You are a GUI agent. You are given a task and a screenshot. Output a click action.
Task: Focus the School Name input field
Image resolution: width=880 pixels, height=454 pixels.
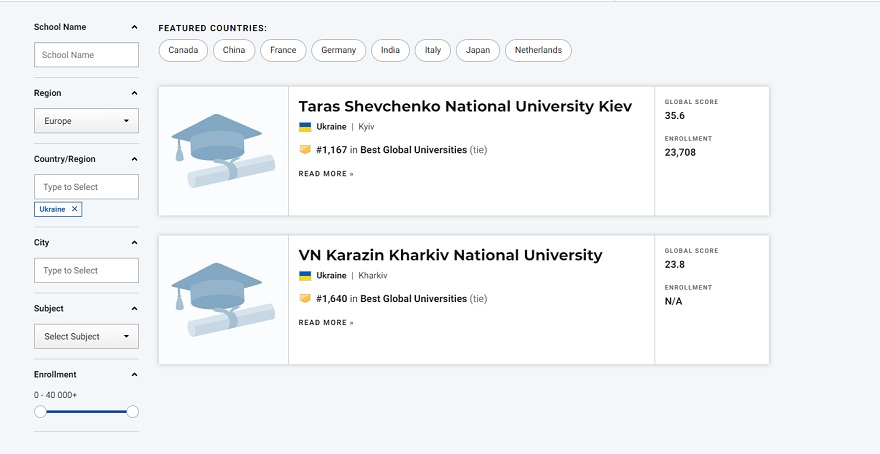(86, 55)
